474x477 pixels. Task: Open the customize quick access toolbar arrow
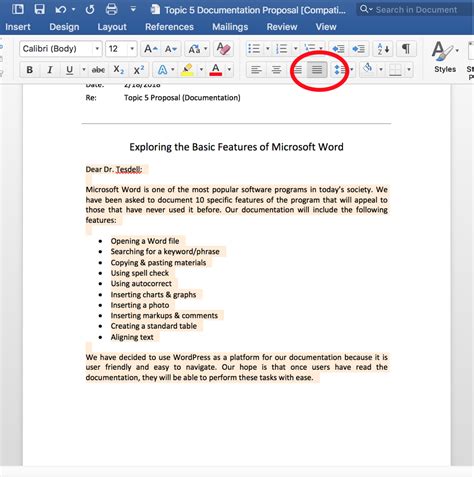(x=133, y=9)
